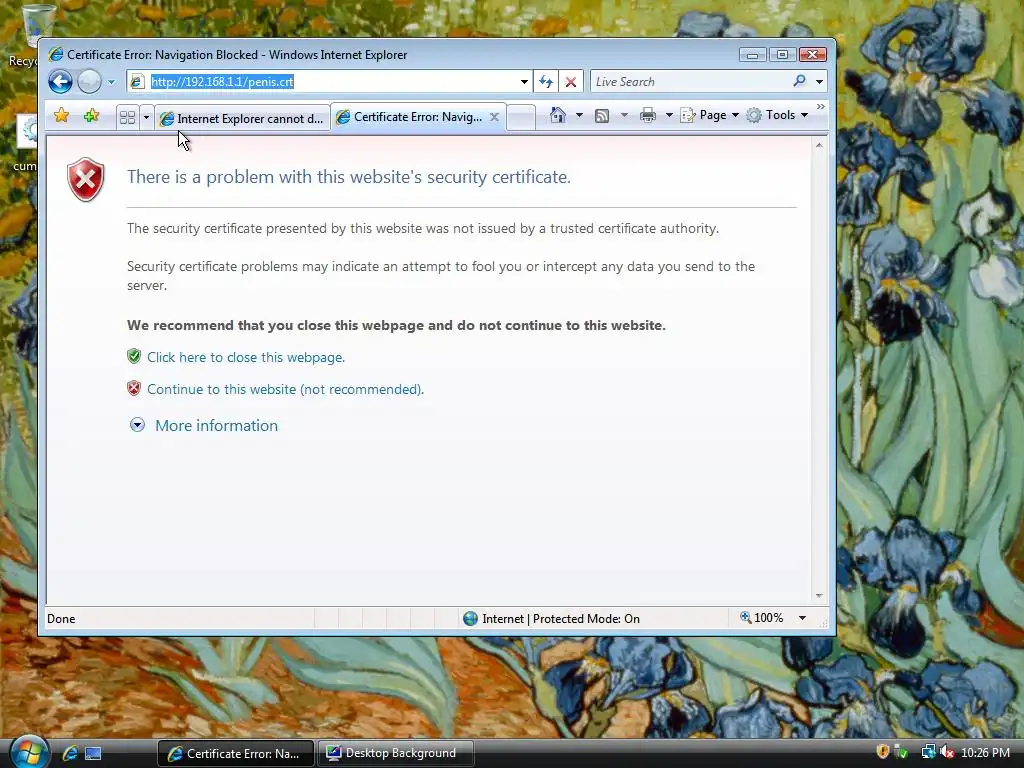Click the 100% zoom level button
The height and width of the screenshot is (768, 1024).
point(761,618)
